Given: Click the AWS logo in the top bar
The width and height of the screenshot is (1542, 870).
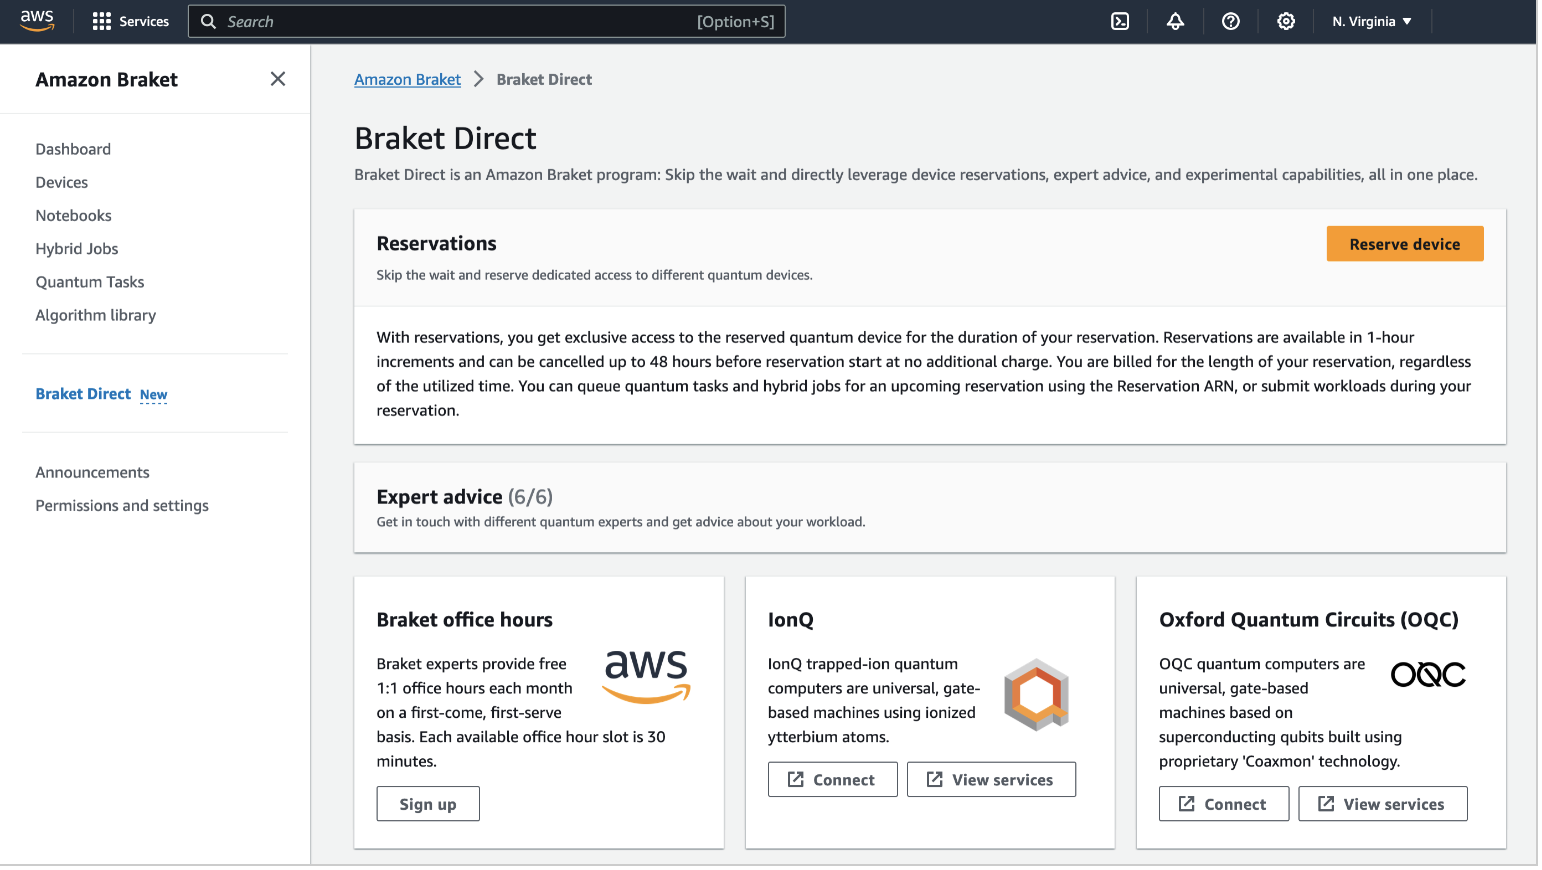Looking at the screenshot, I should click(37, 21).
